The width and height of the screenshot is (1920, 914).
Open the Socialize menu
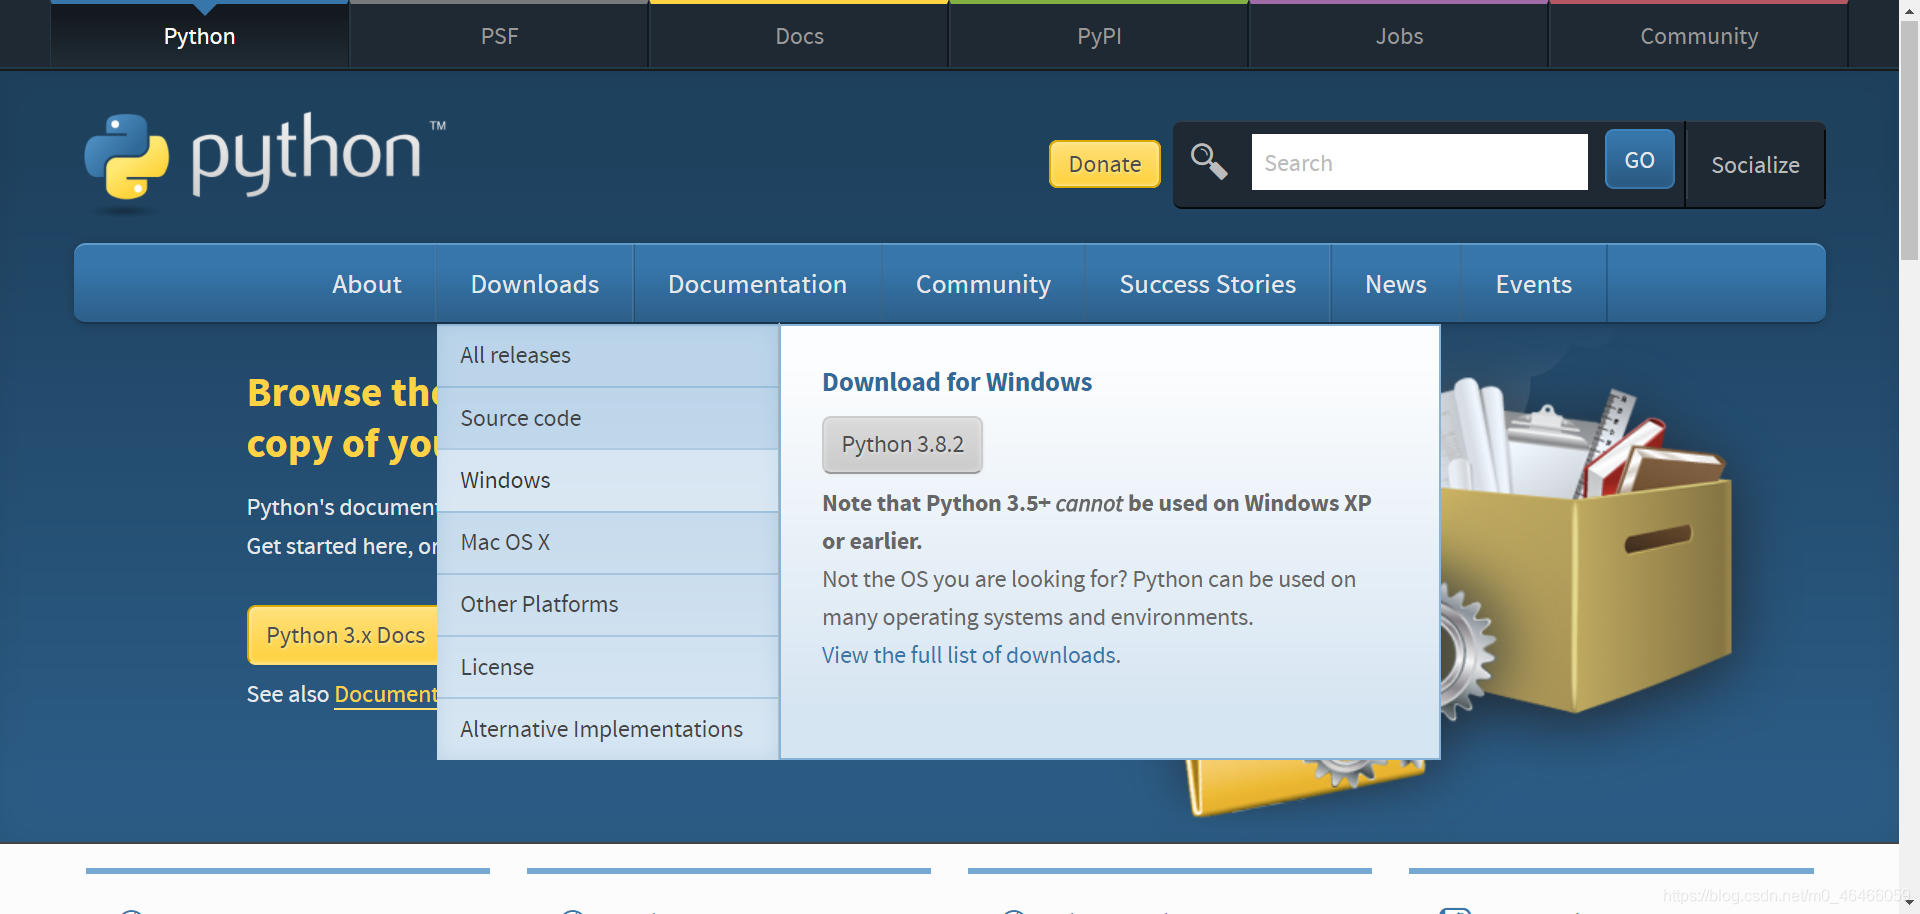point(1755,165)
